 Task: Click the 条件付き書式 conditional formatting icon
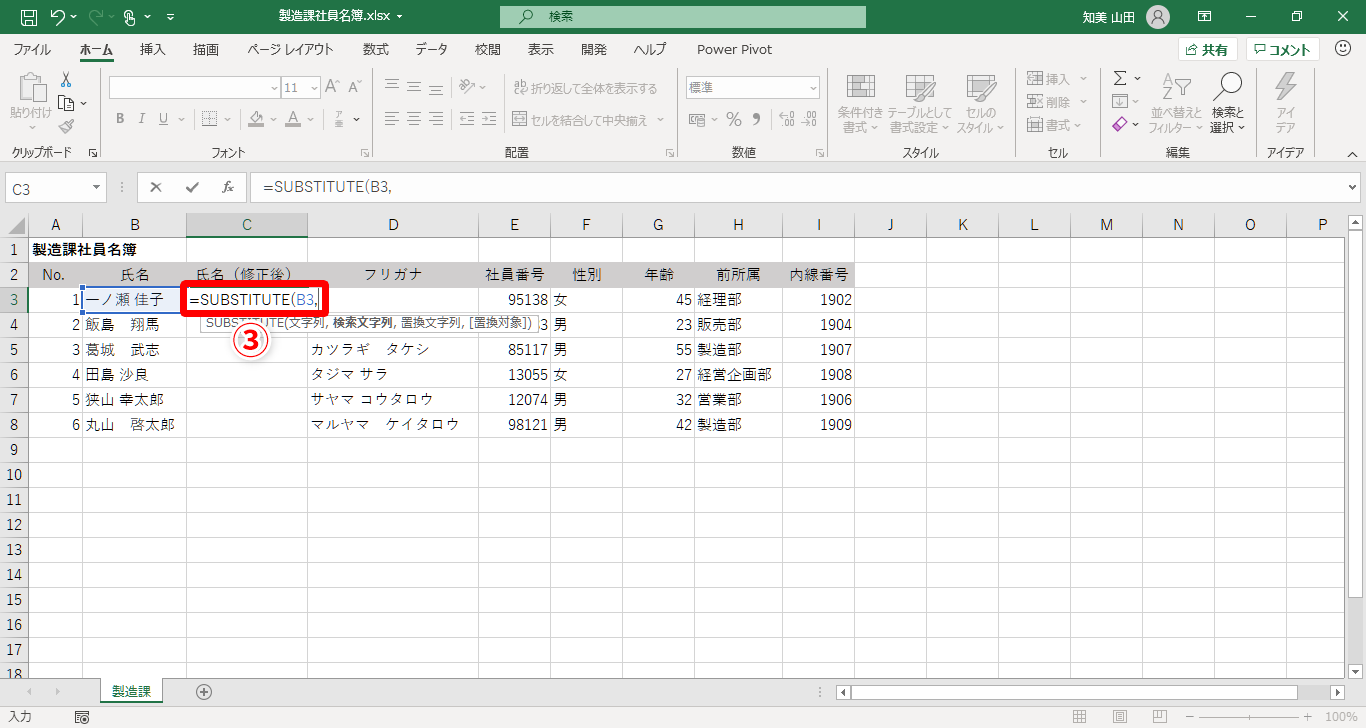(x=860, y=103)
